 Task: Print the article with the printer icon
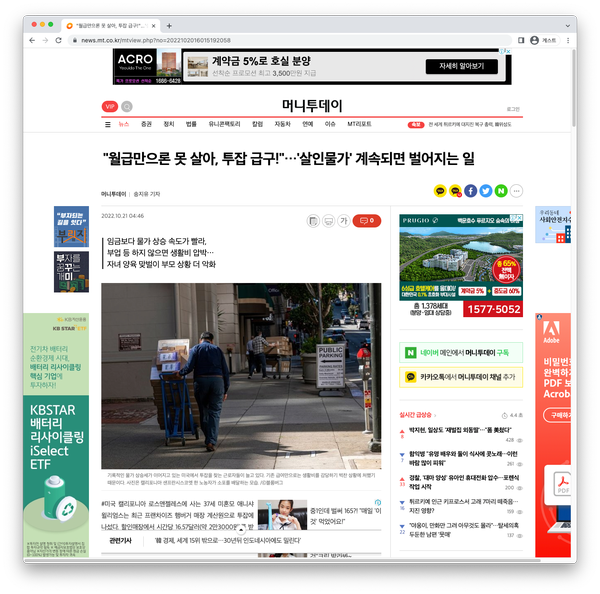click(x=328, y=221)
